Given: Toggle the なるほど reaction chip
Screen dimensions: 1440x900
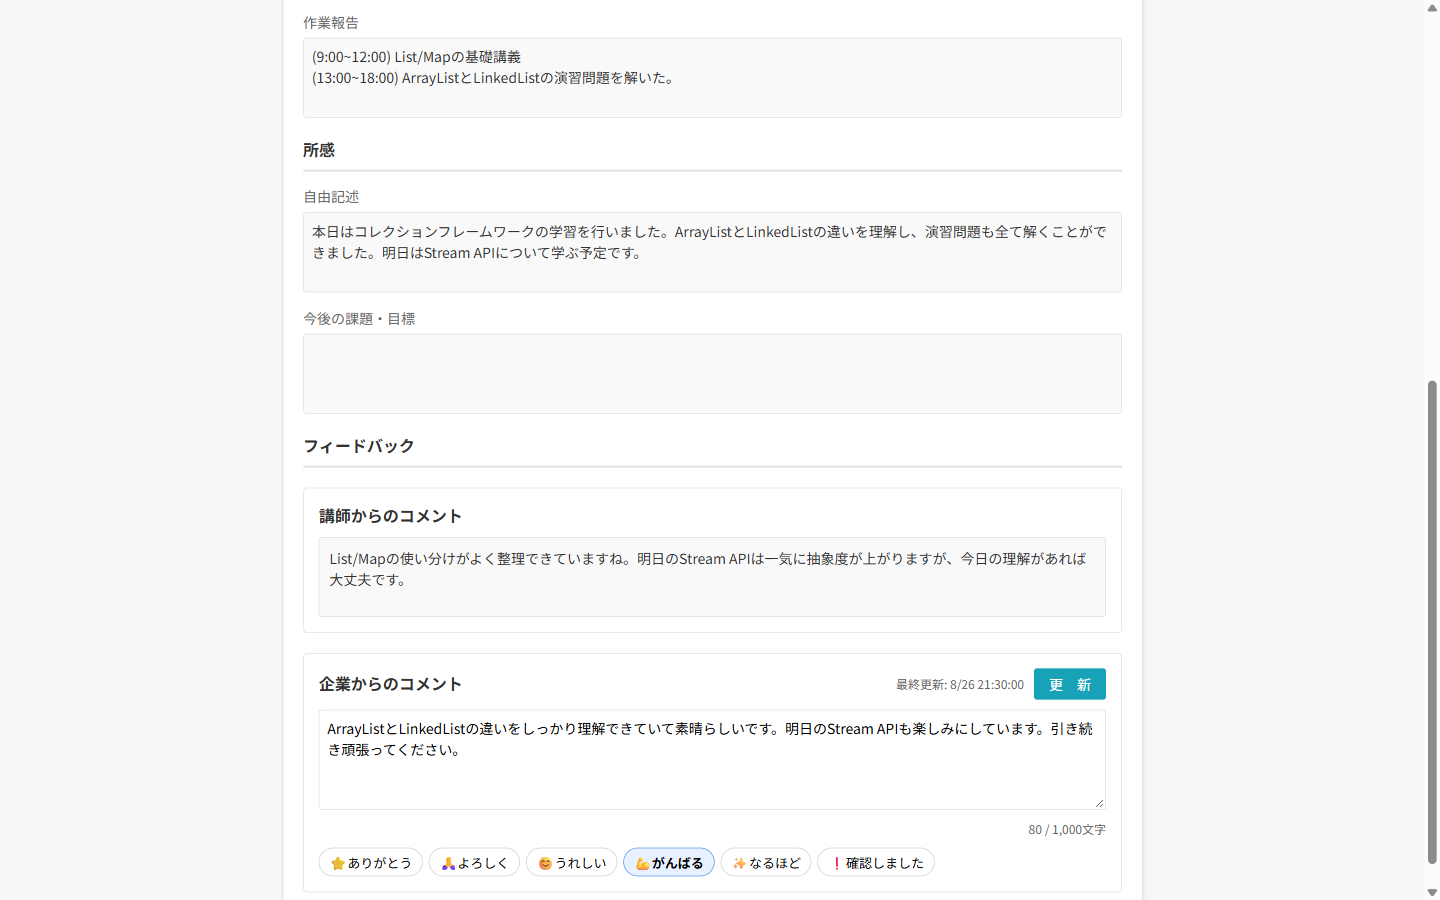Looking at the screenshot, I should [x=766, y=863].
